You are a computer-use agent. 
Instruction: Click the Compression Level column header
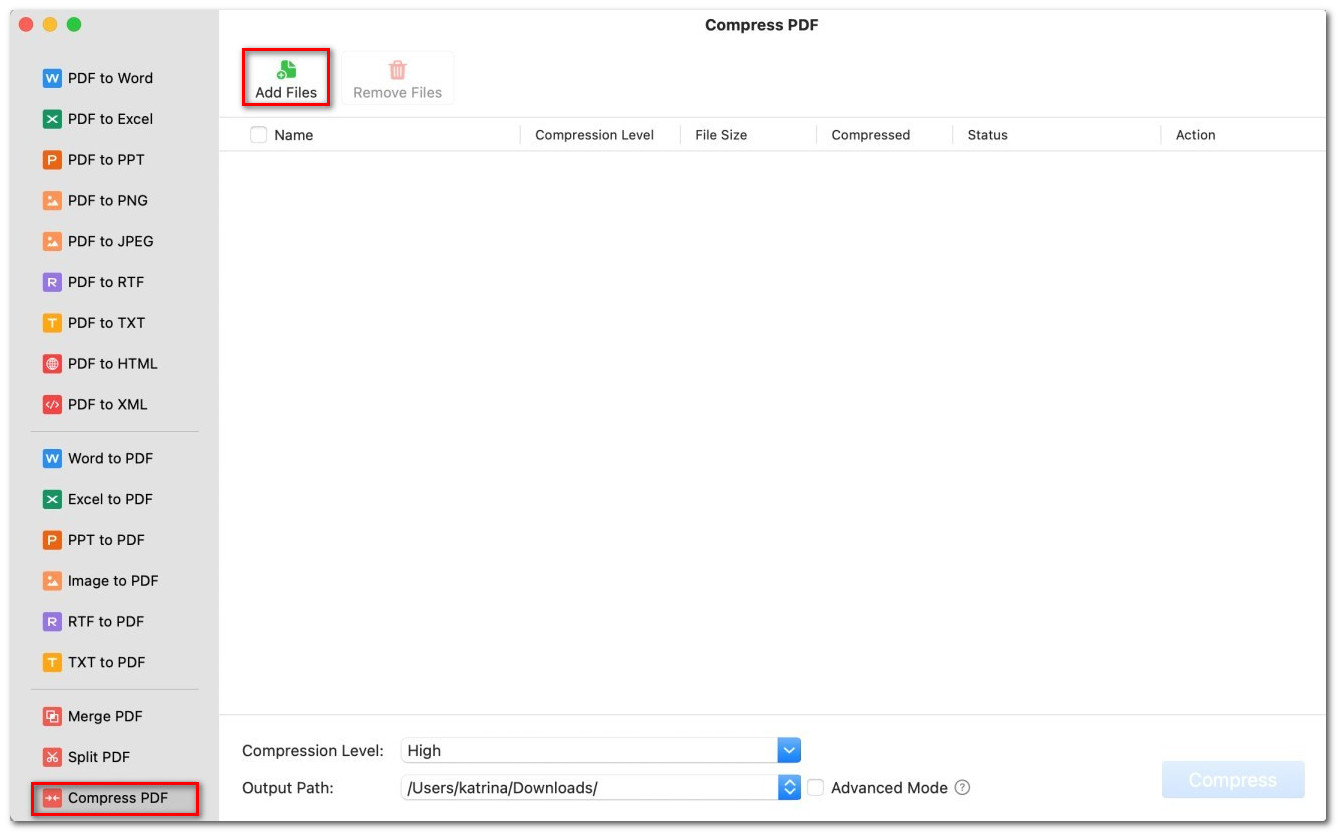(x=595, y=135)
